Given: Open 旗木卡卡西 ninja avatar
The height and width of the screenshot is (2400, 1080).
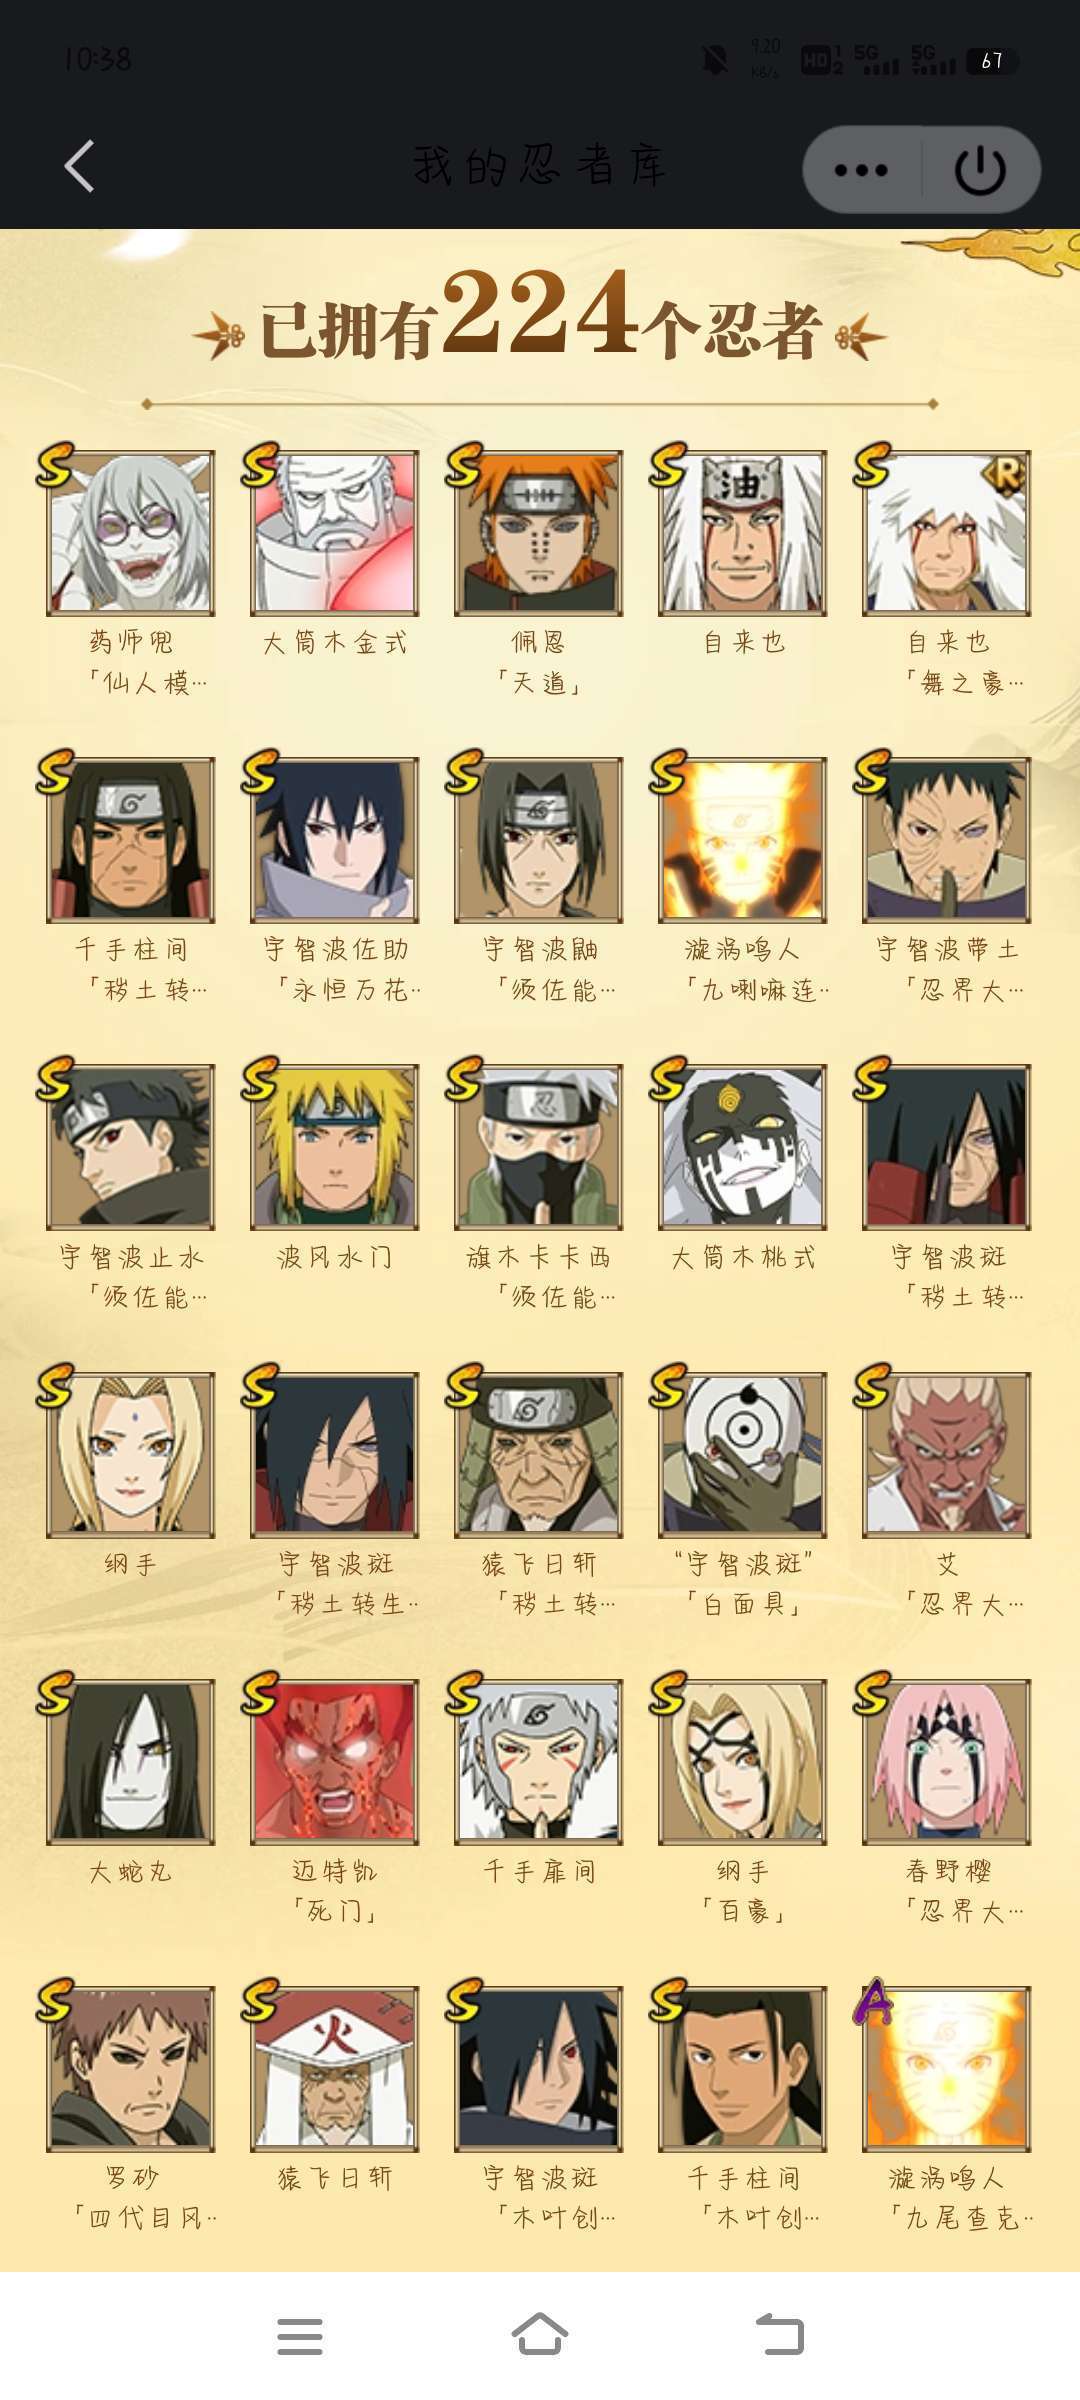Looking at the screenshot, I should 539,1147.
